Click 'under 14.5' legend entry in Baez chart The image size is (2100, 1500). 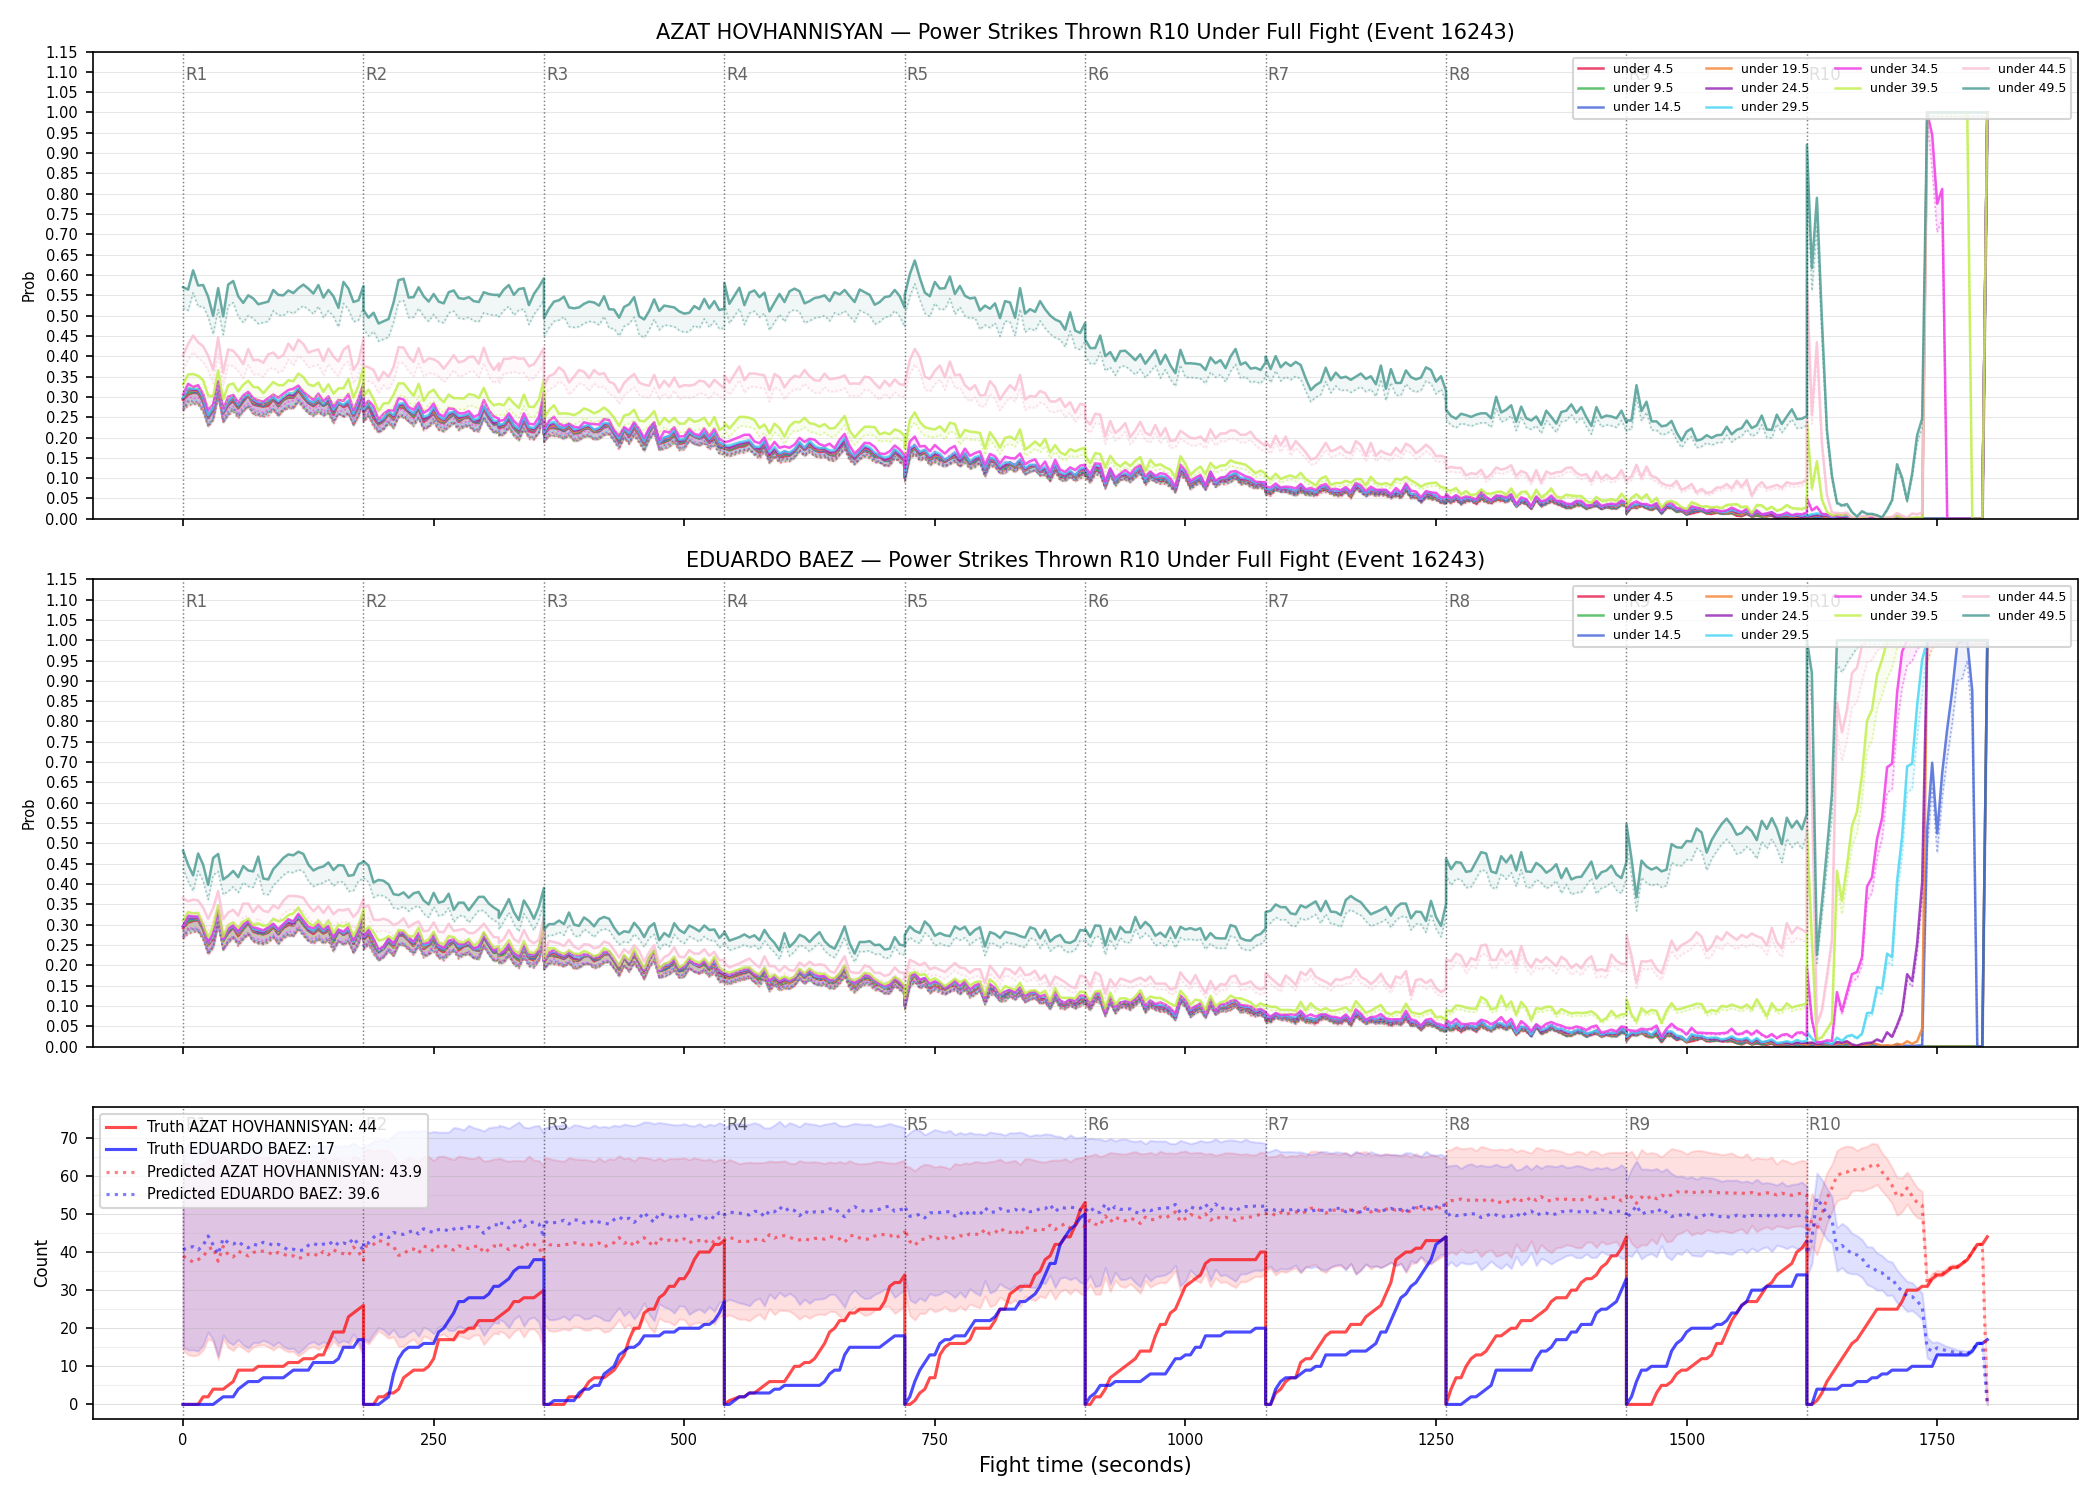1628,635
